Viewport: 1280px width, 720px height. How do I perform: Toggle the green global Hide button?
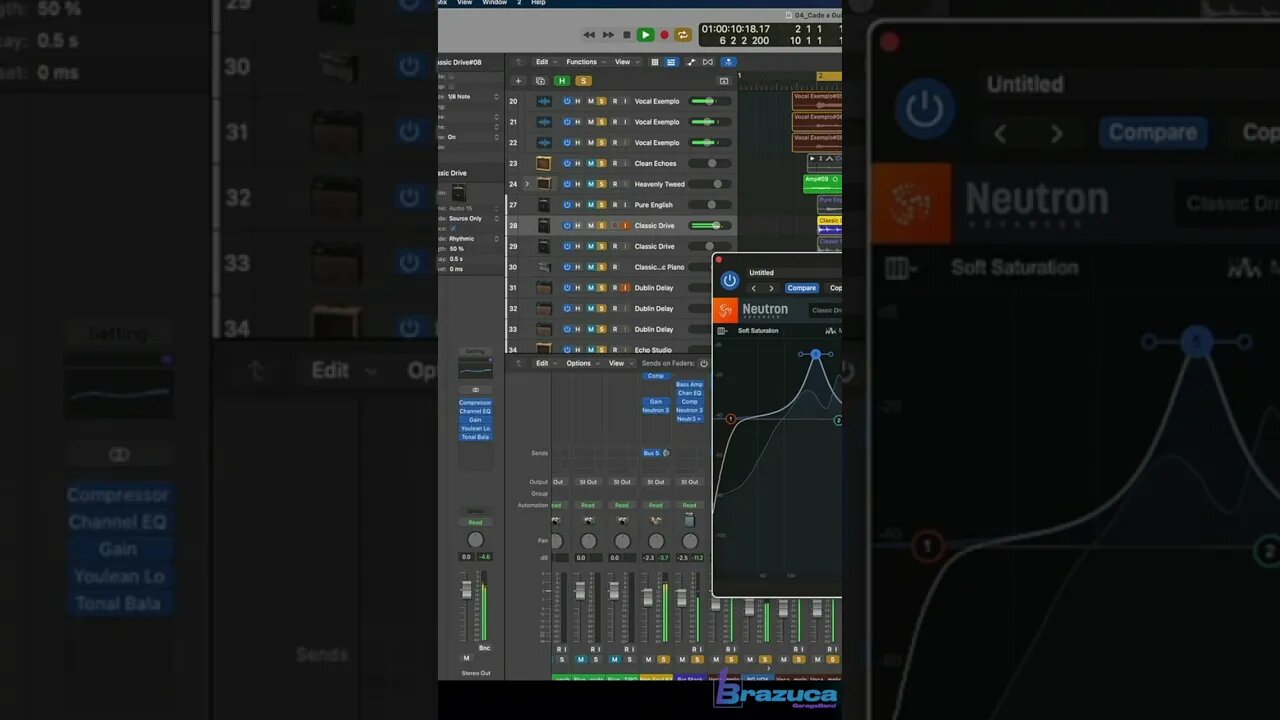pyautogui.click(x=562, y=81)
